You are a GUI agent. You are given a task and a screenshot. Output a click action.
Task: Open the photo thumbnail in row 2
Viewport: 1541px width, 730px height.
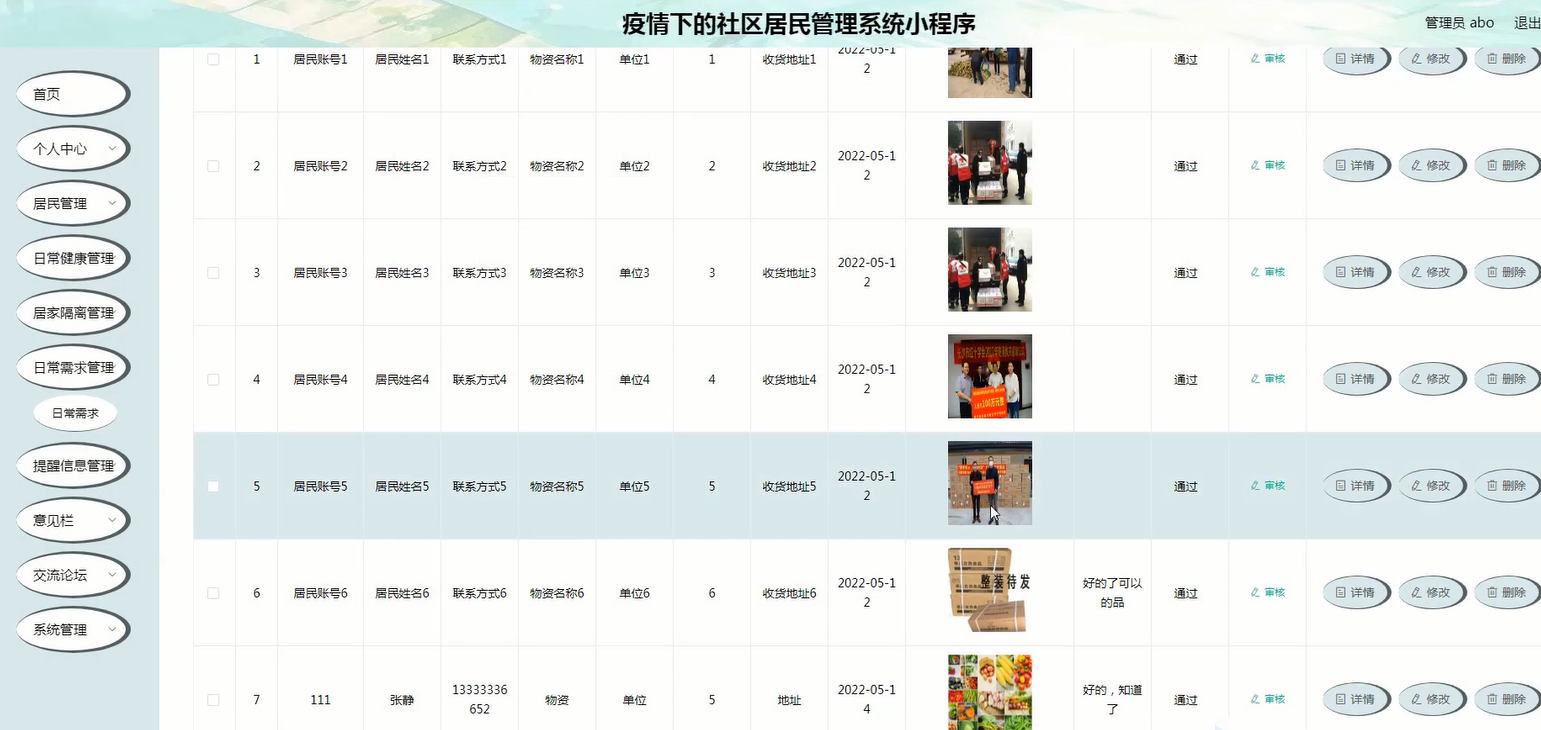(x=990, y=163)
